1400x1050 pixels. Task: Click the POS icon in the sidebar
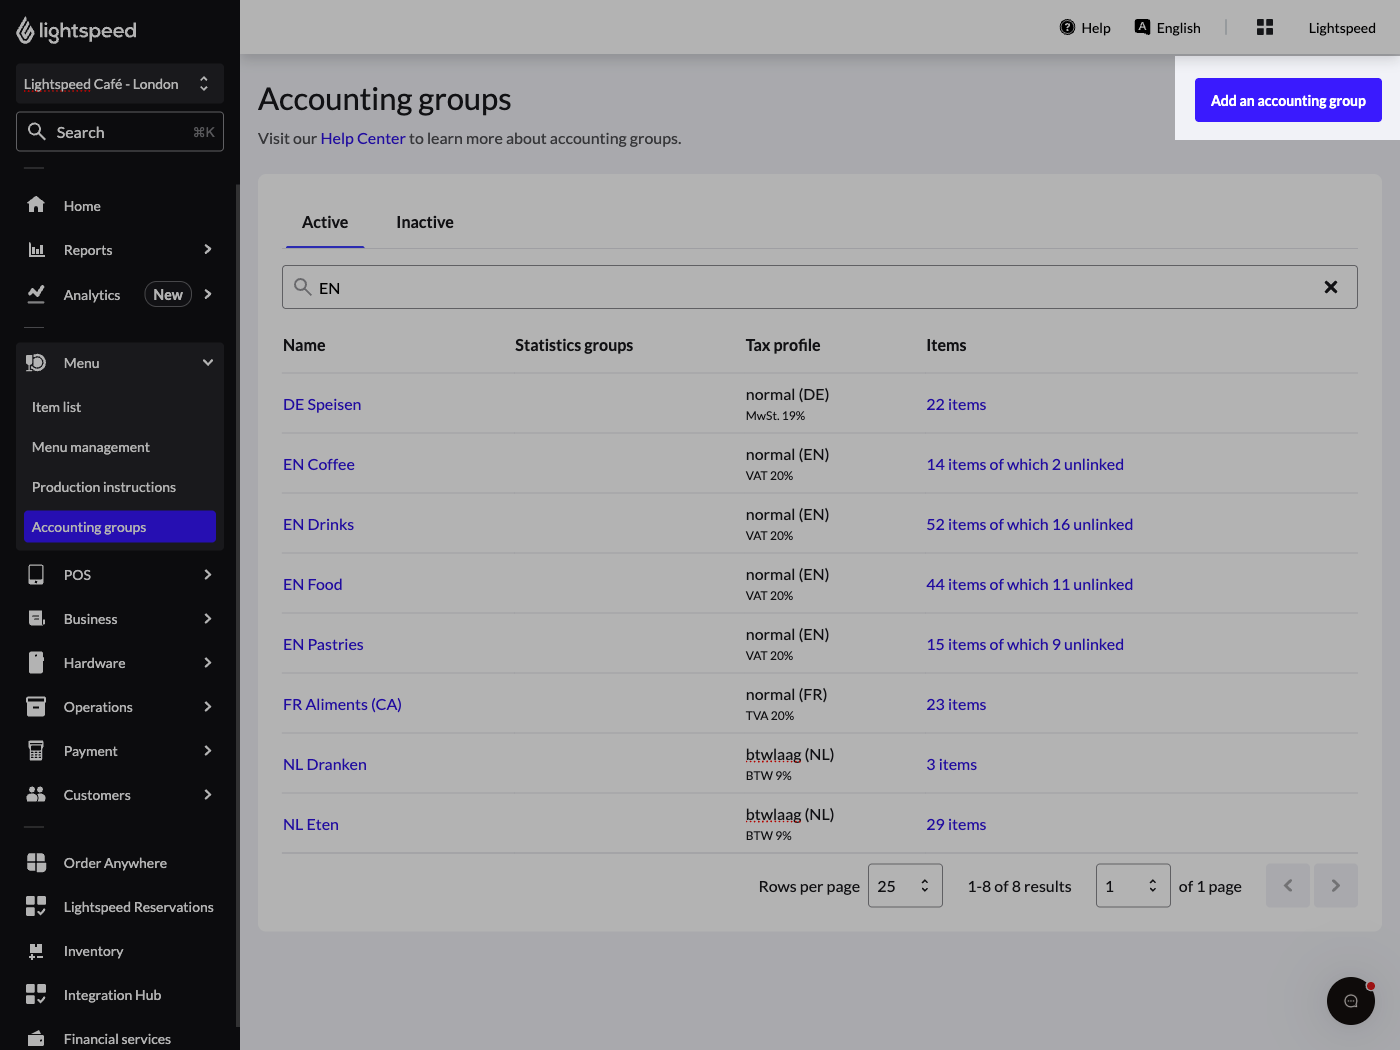(x=36, y=574)
